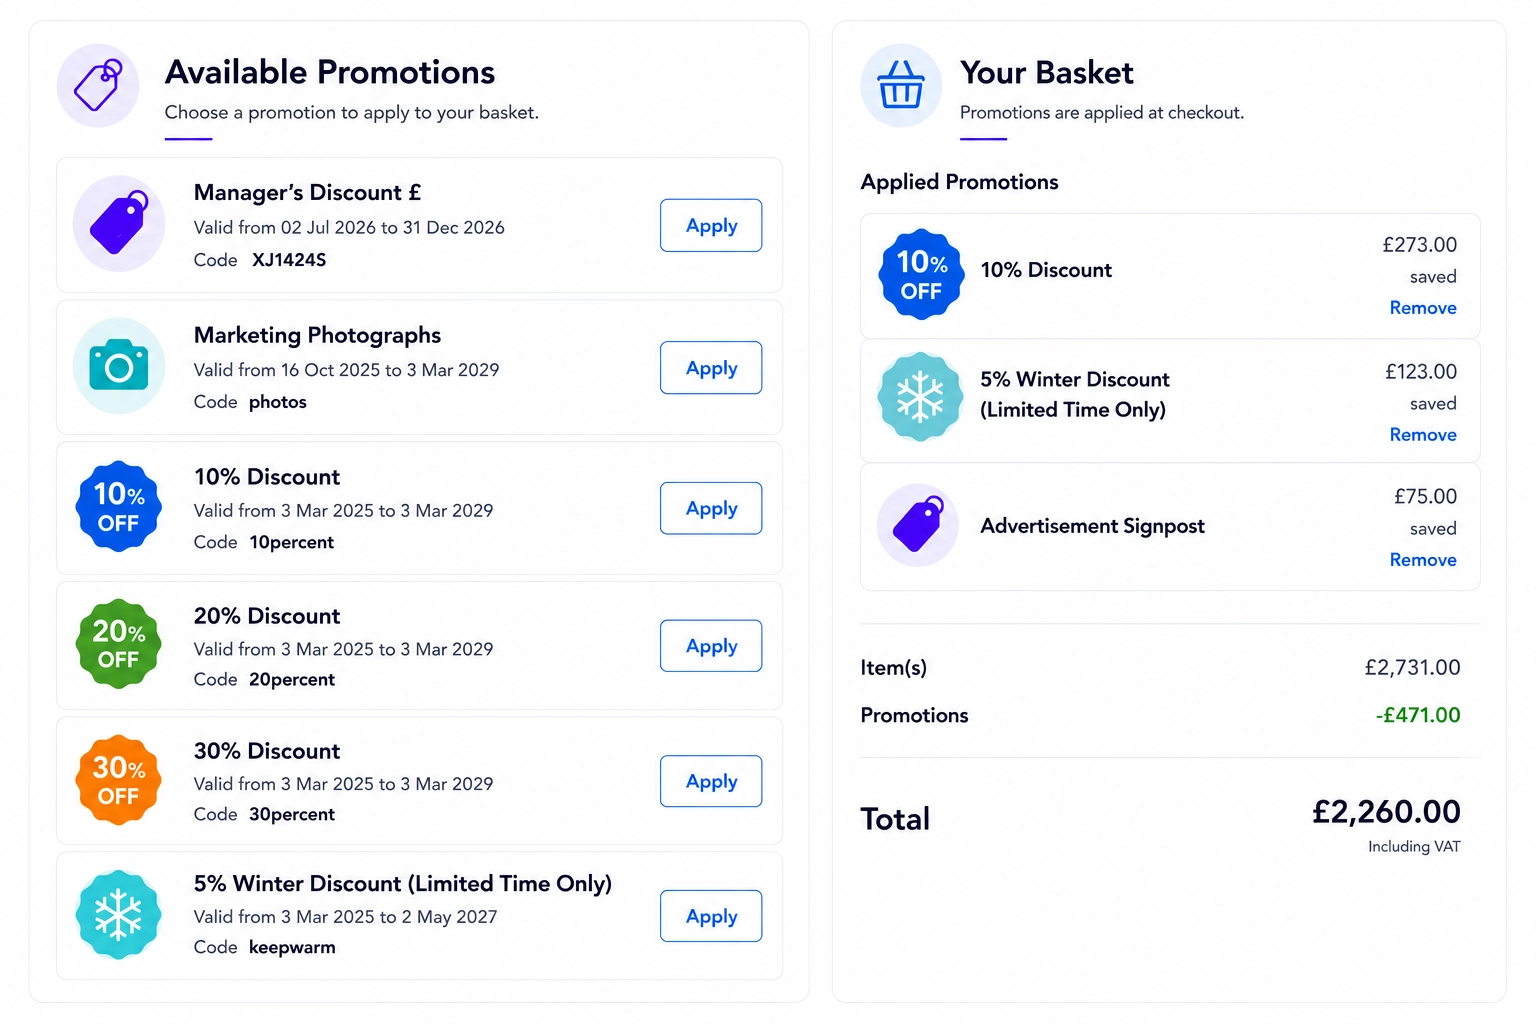This screenshot has width=1536, height=1024.
Task: Remove the 5% Winter Discount from basket
Action: tap(1422, 435)
